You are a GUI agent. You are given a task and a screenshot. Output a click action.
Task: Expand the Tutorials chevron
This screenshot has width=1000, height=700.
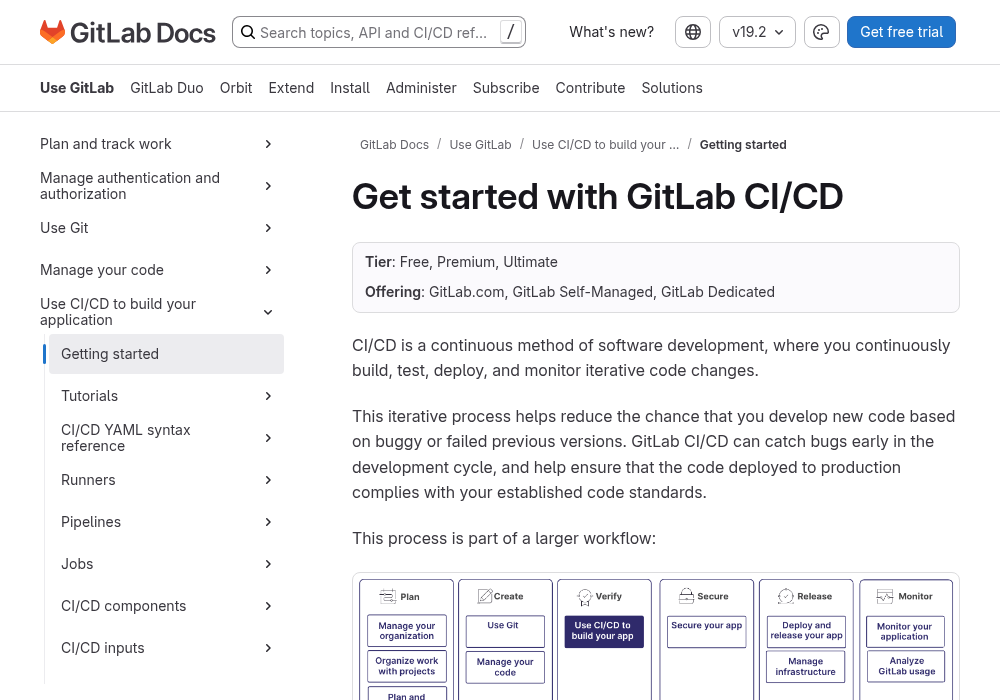[268, 396]
